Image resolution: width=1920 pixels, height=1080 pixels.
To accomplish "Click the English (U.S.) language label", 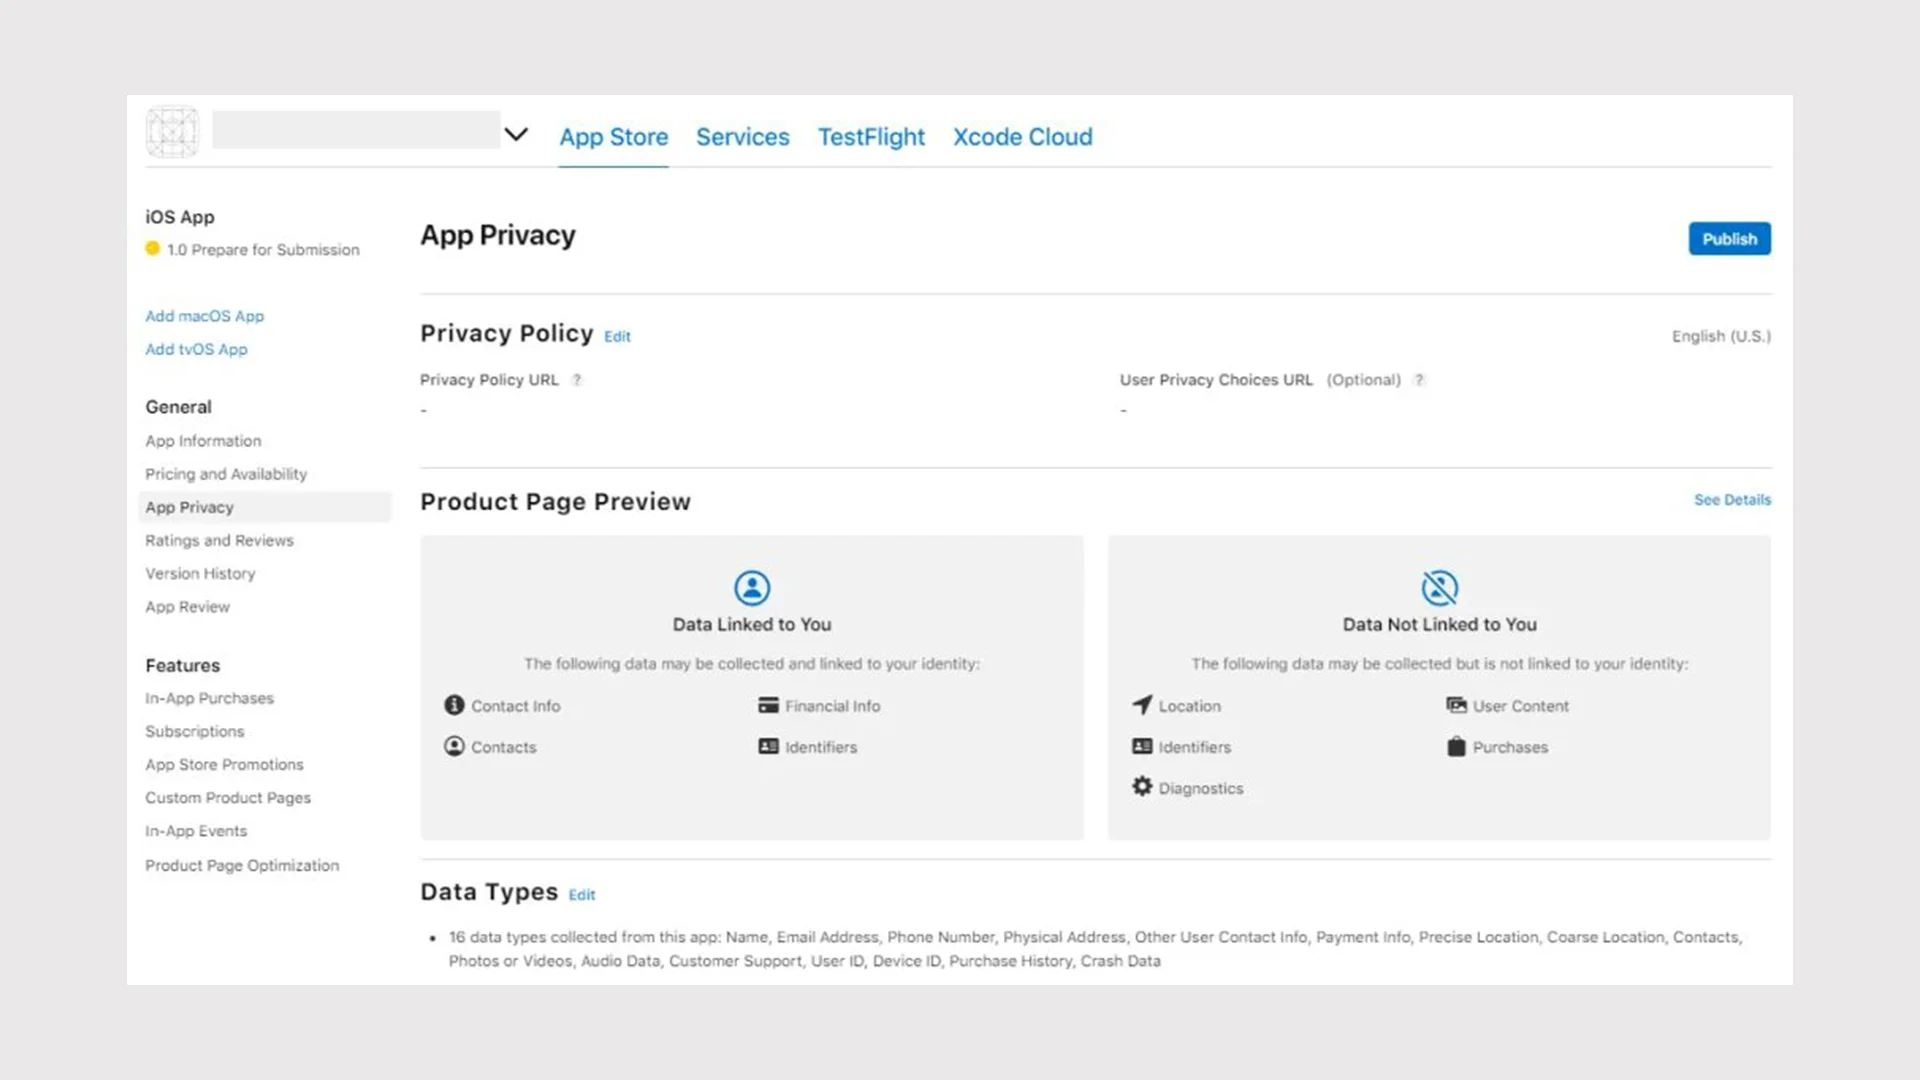I will [1721, 336].
